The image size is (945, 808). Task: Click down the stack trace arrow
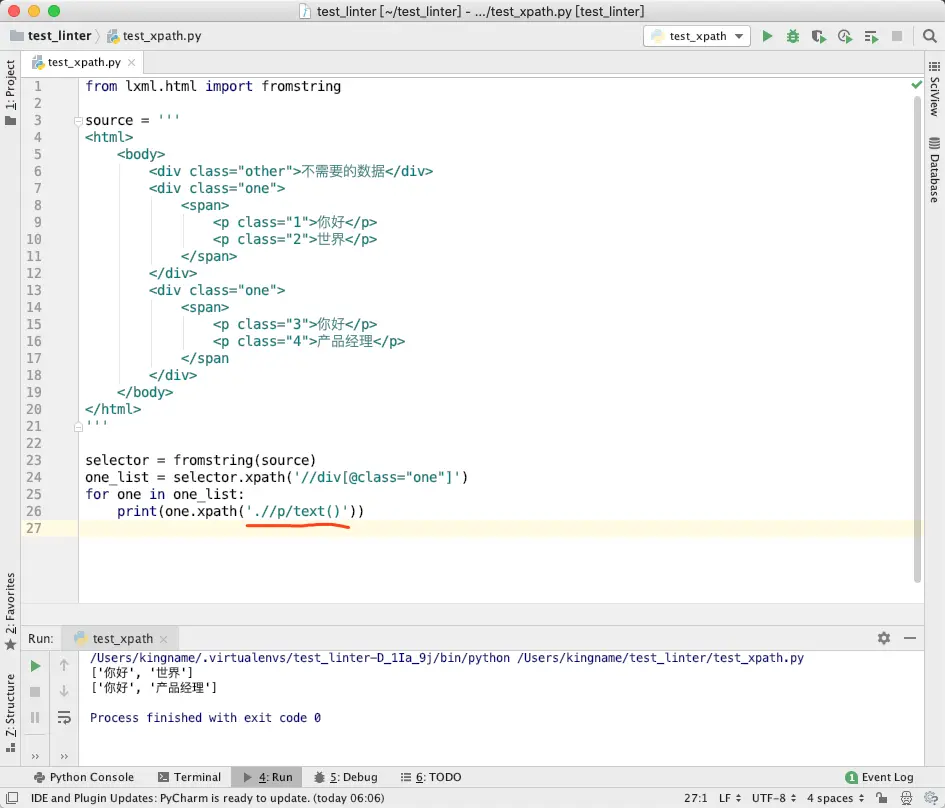[x=64, y=691]
